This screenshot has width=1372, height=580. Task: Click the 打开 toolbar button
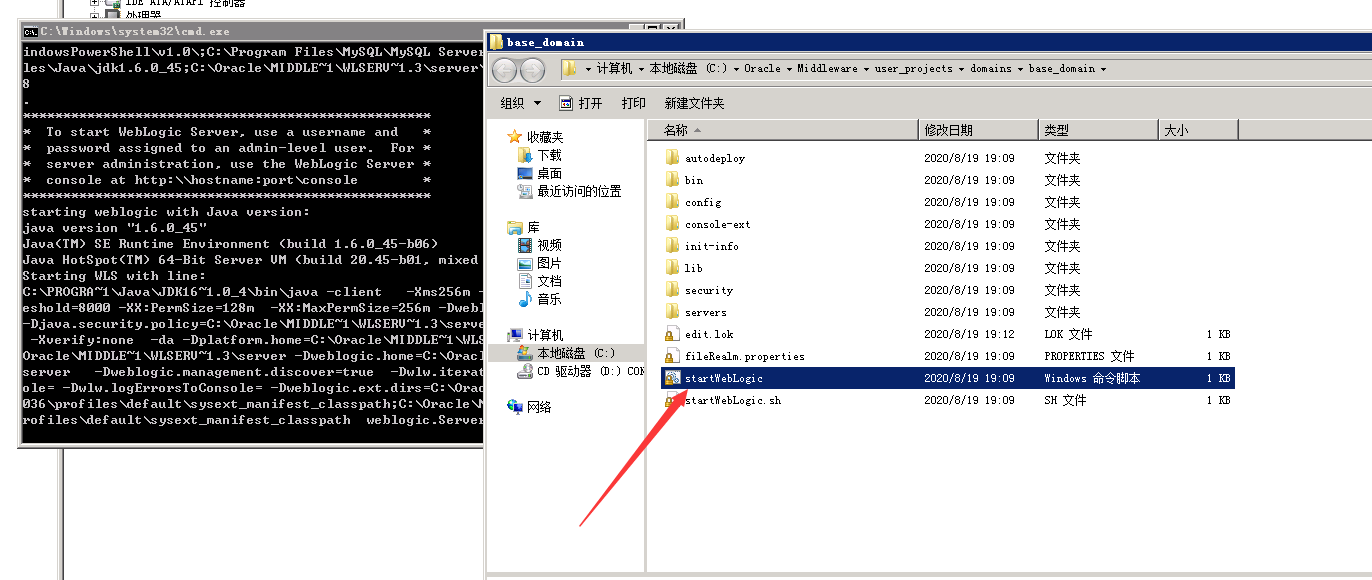tap(581, 103)
